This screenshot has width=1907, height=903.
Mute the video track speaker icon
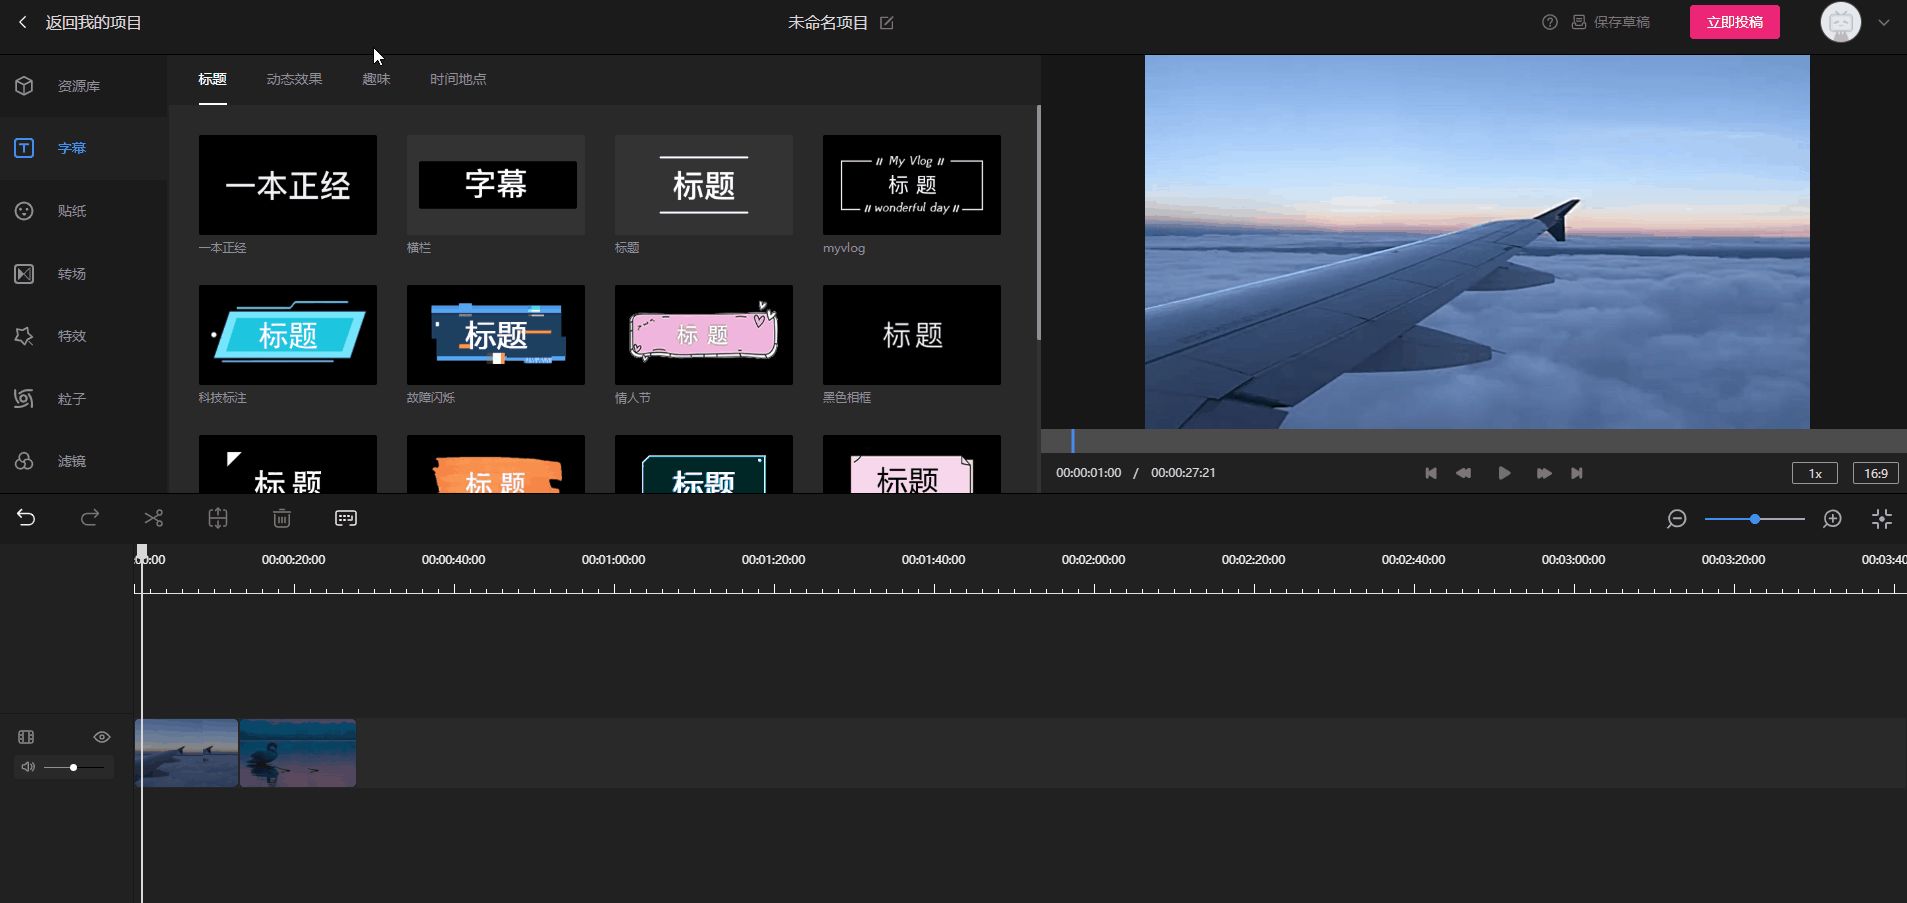[x=27, y=767]
